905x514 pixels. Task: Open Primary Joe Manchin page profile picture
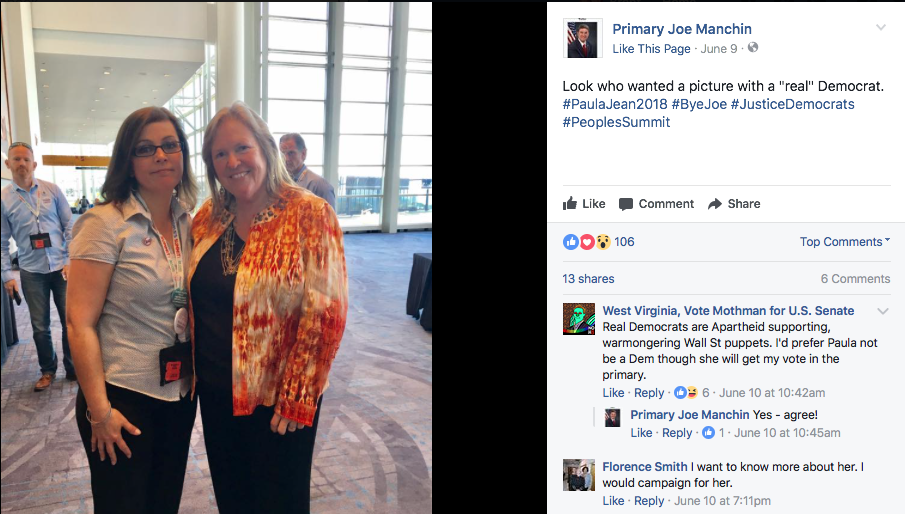point(583,38)
